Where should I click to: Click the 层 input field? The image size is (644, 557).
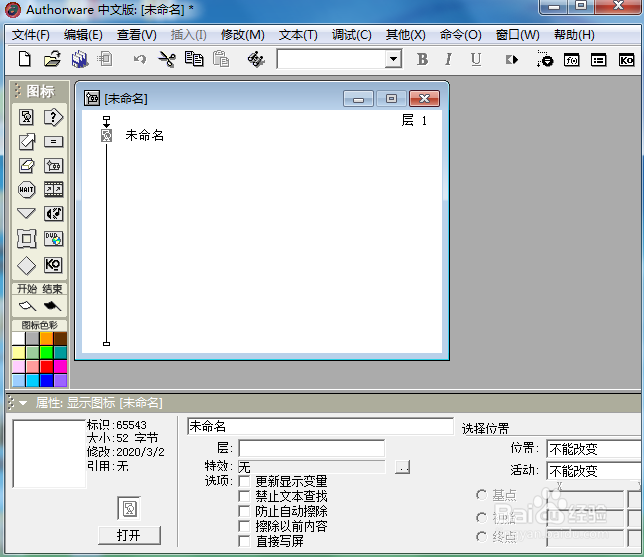[312, 448]
